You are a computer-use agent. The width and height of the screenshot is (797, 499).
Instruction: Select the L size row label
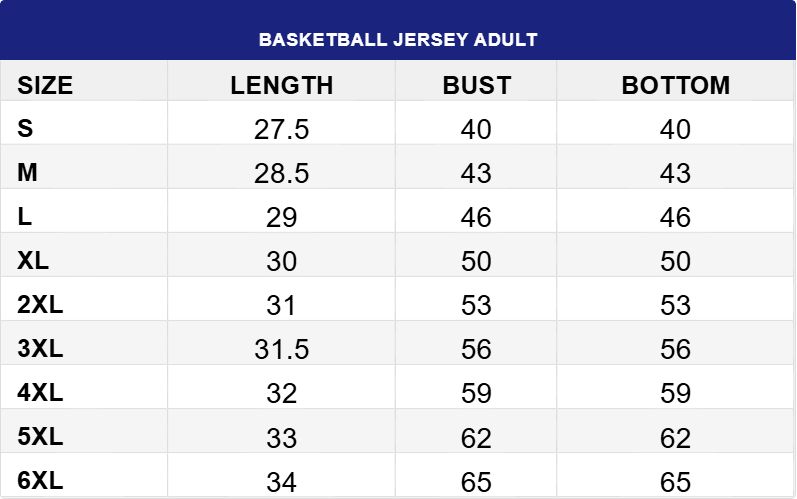tap(25, 217)
